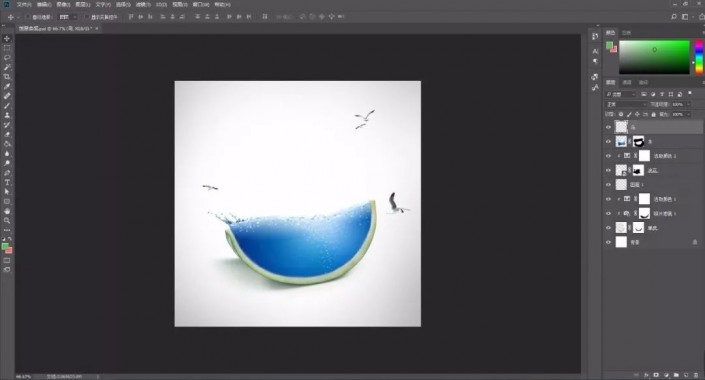Viewport: 705px width, 380px height.
Task: Click the foreground green swatch in the Color panel
Action: [609, 45]
